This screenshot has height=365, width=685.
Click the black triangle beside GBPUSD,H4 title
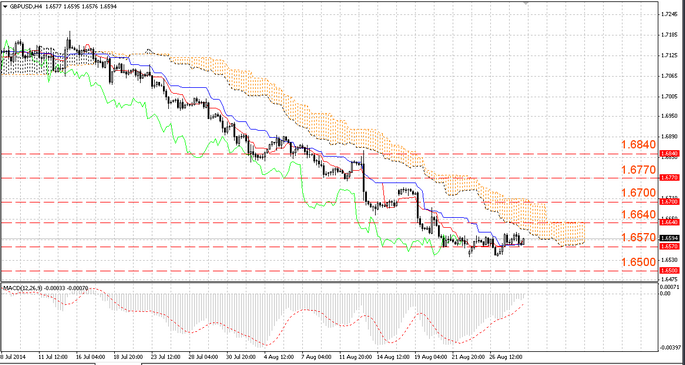[x=5, y=7]
